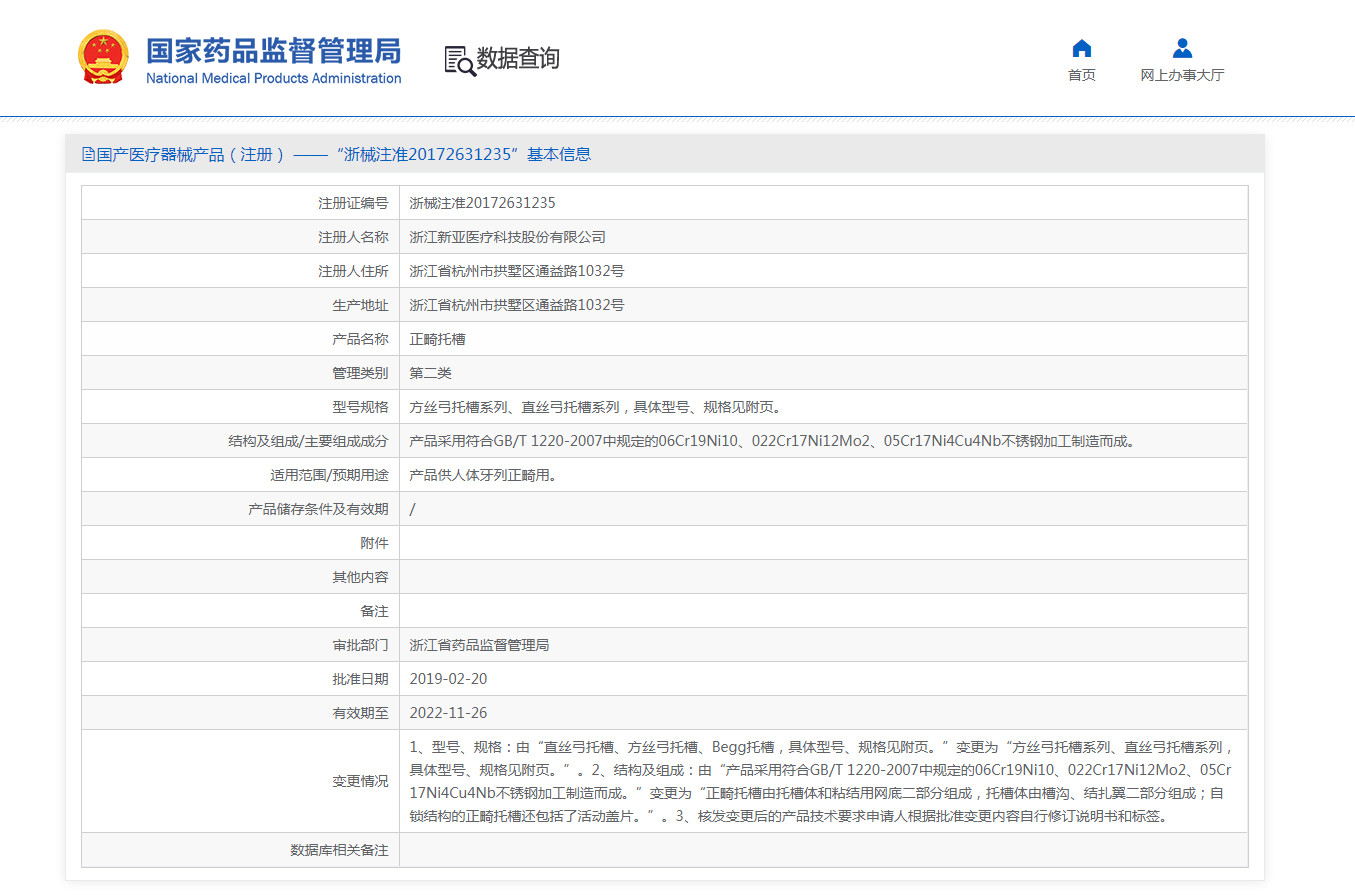Click the 附件 label
Viewport: 1355px width, 895px height.
[x=374, y=543]
